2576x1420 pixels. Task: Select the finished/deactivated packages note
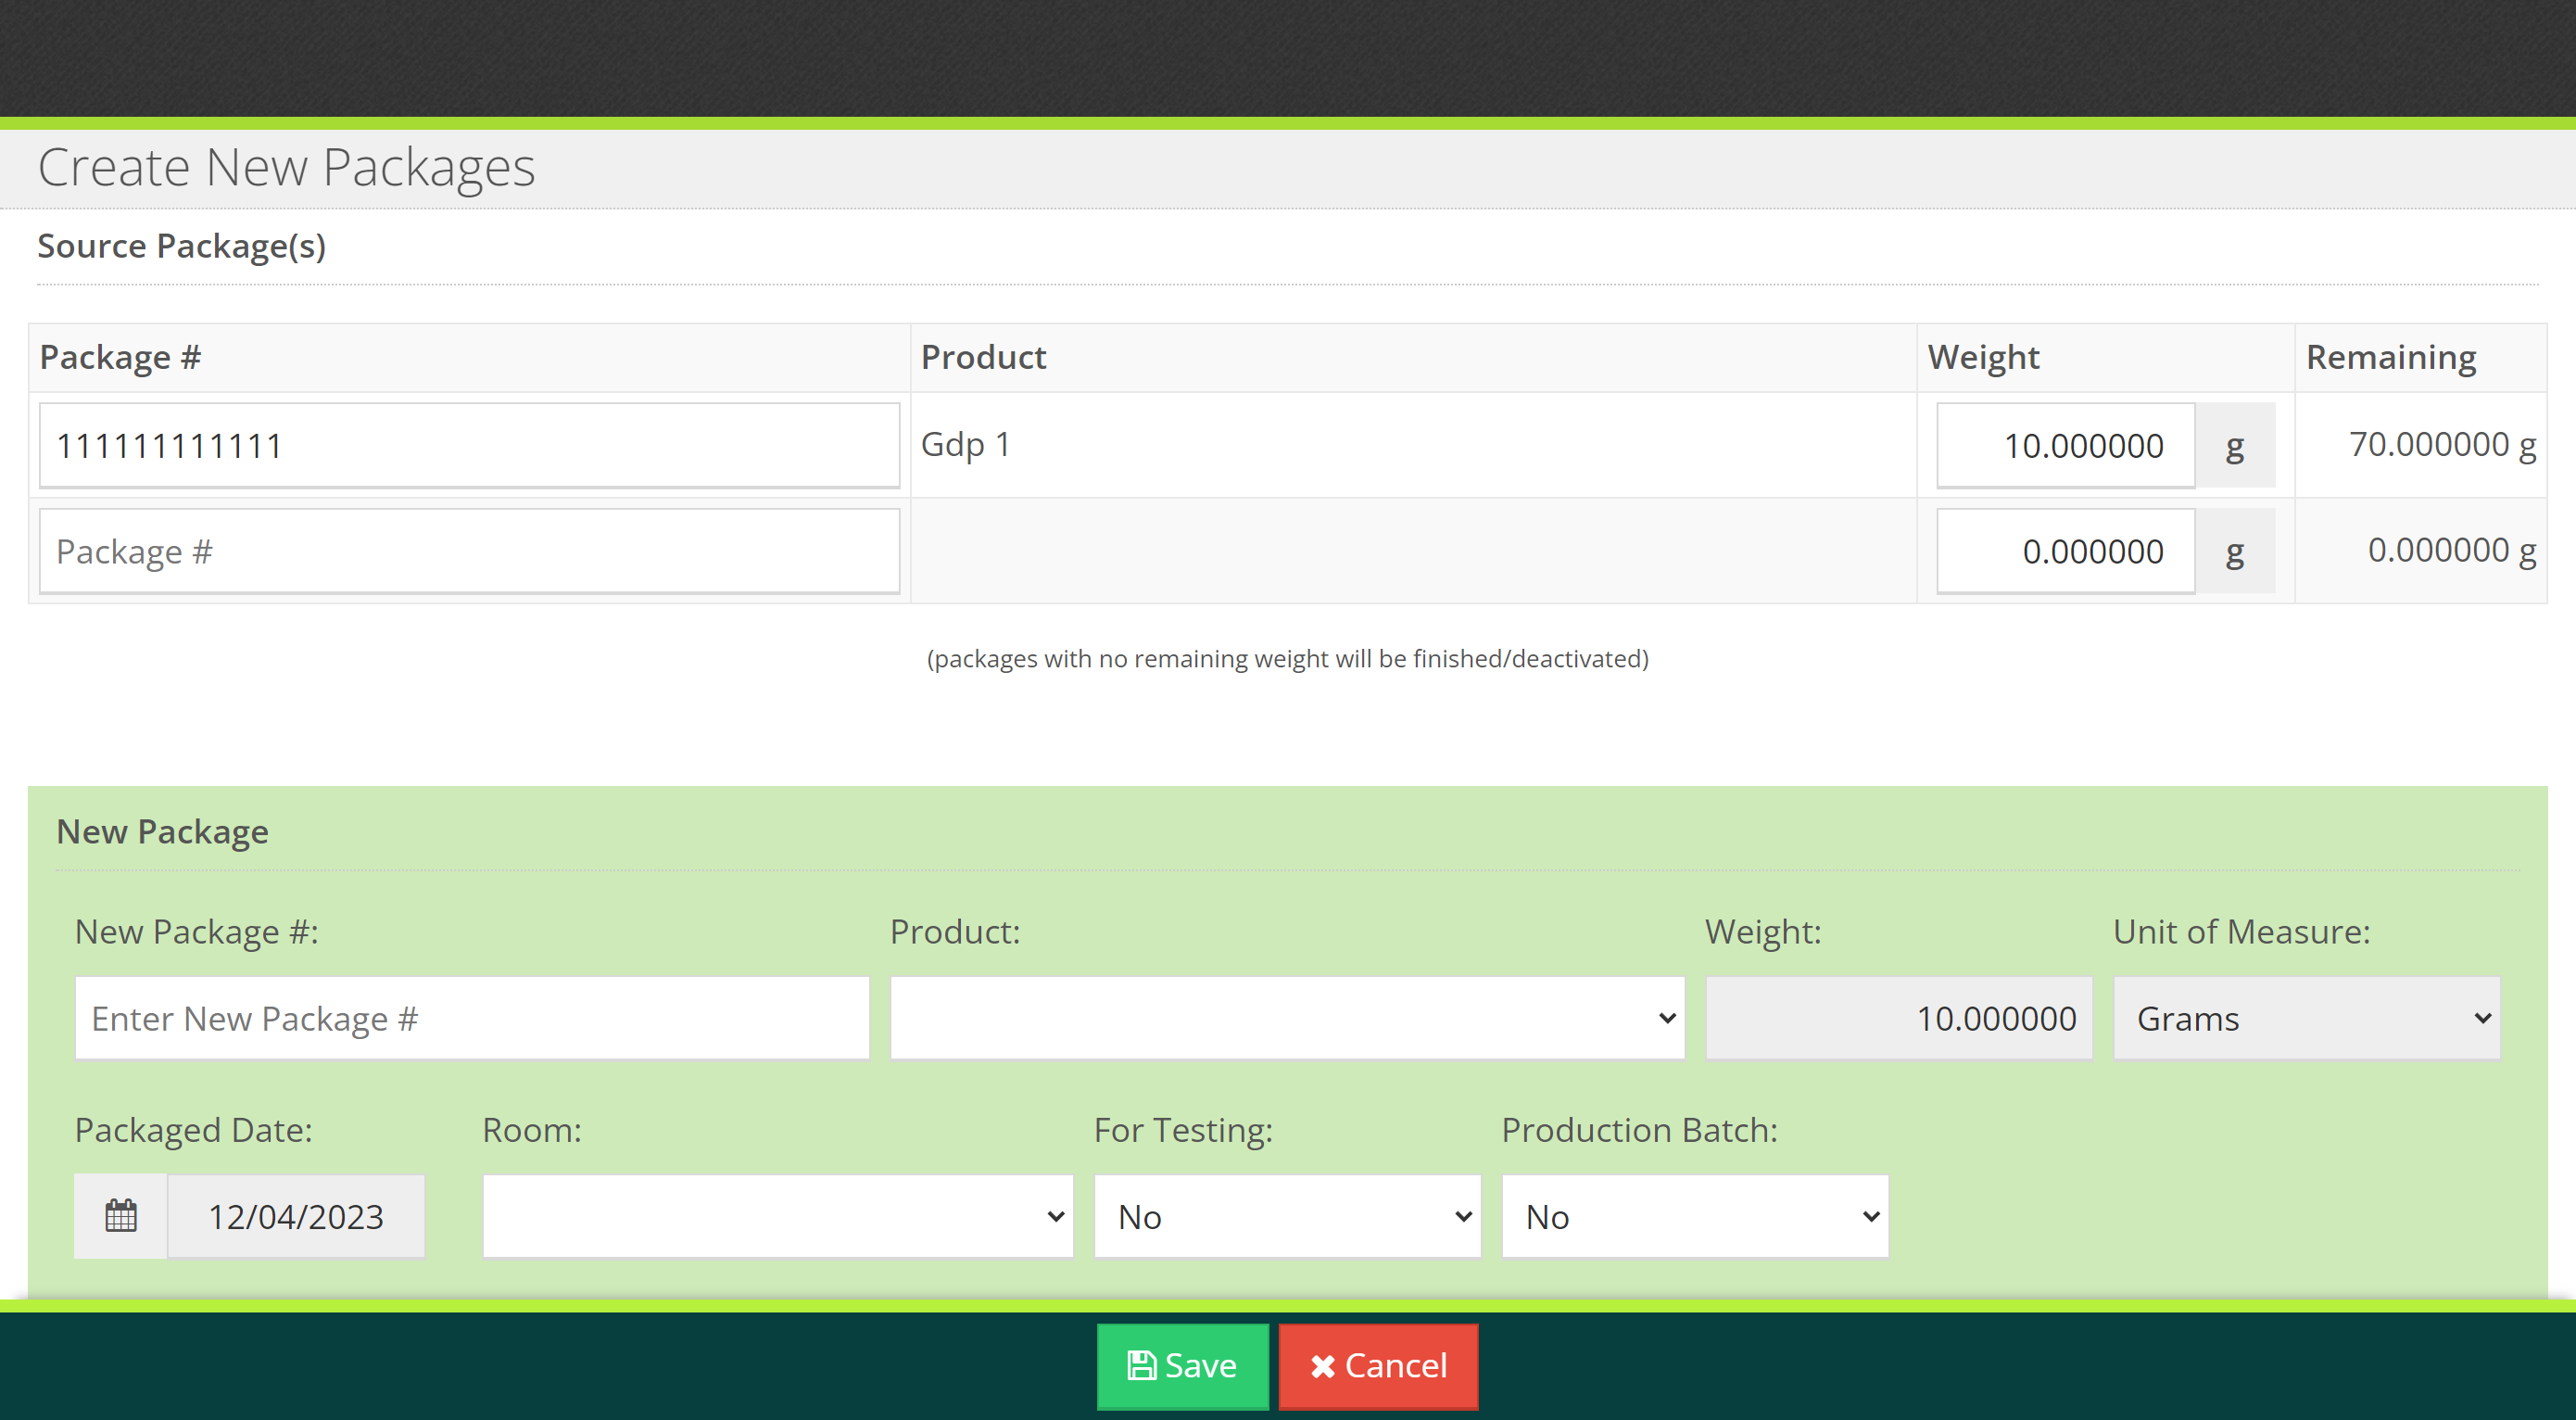(x=1287, y=658)
